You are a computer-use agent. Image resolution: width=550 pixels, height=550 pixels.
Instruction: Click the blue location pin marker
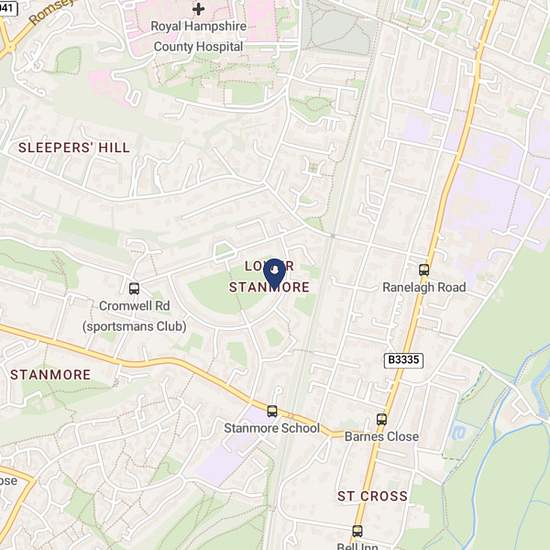click(x=274, y=274)
